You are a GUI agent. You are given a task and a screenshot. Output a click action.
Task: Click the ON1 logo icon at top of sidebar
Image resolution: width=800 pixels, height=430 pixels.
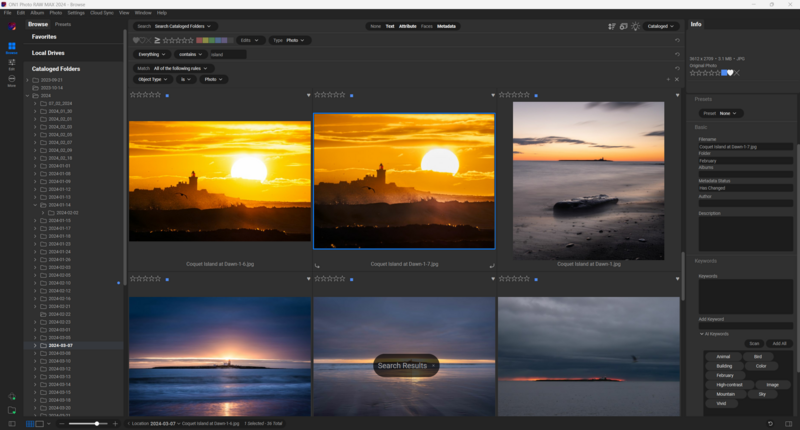(12, 26)
